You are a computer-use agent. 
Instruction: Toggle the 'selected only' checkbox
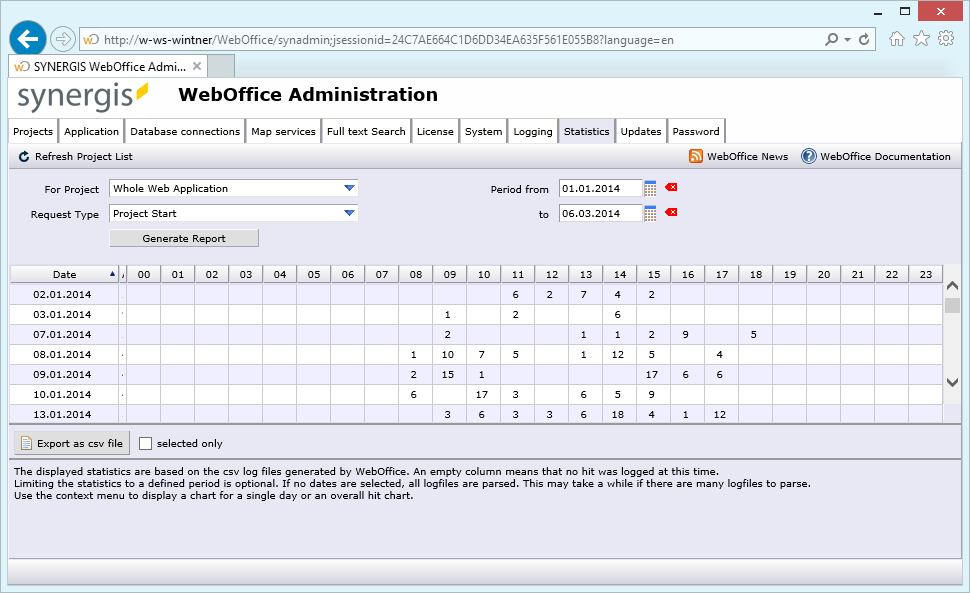pos(145,443)
